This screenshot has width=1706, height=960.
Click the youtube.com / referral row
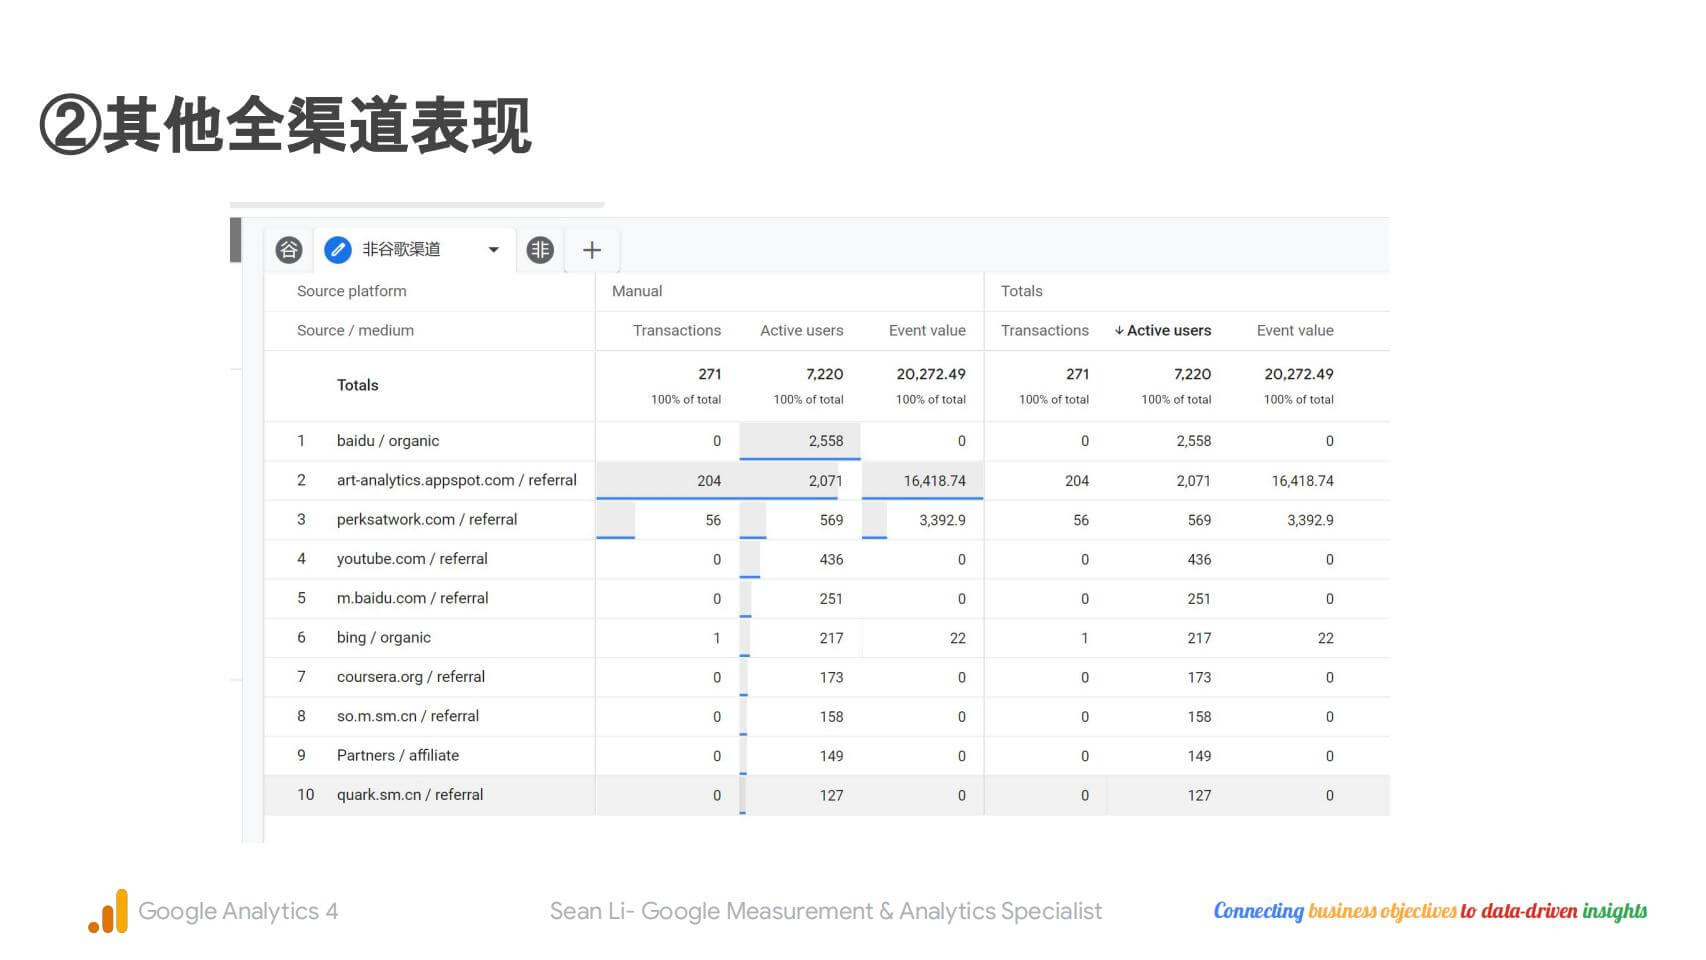pos(412,559)
